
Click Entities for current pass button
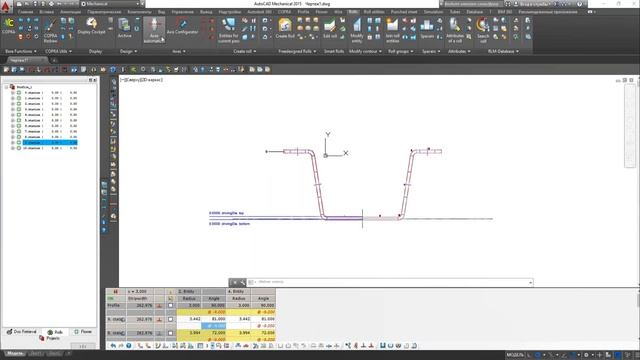coord(229,31)
